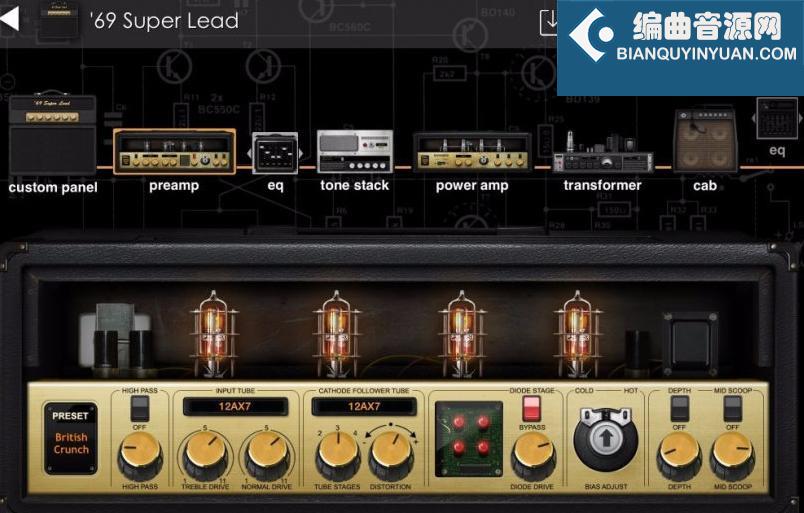Click the 'custom panel' label
Image resolution: width=804 pixels, height=513 pixels.
53,187
